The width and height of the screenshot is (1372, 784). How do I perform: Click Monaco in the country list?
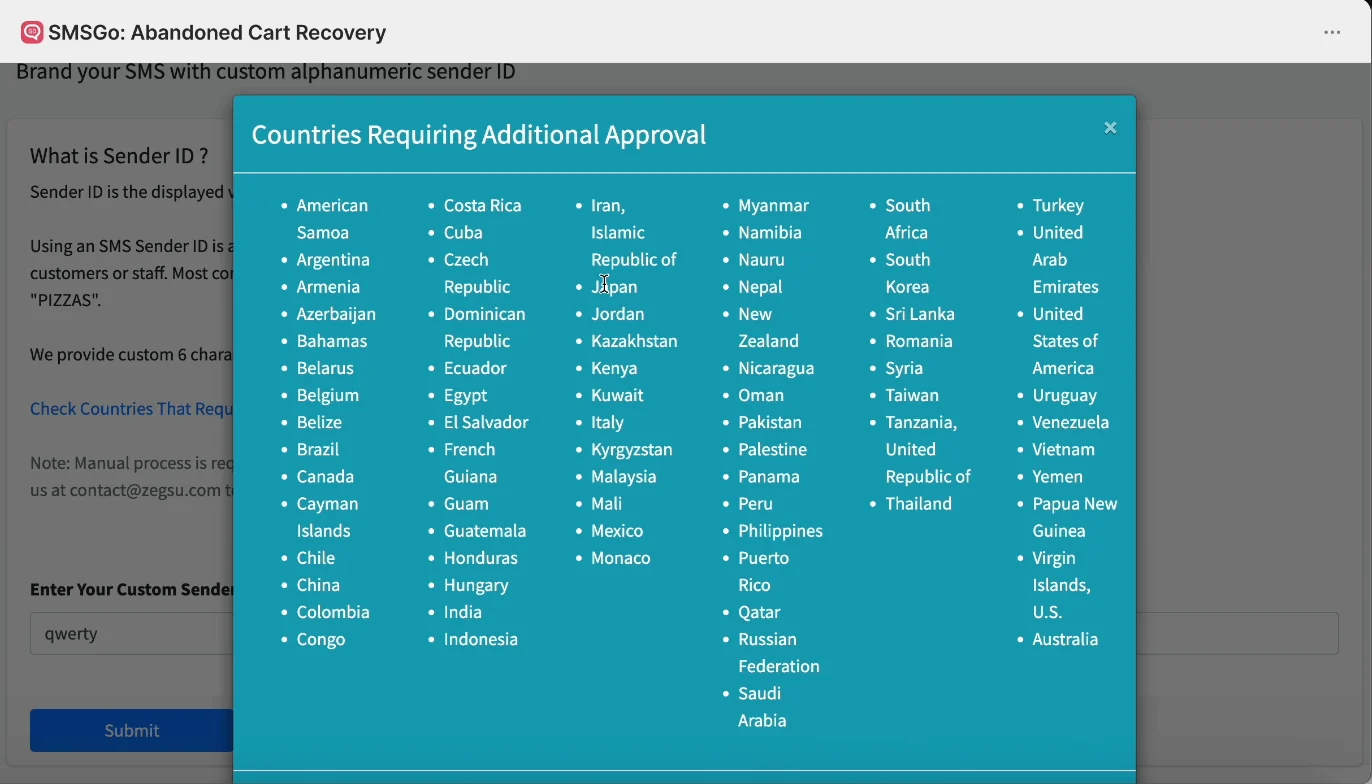[x=621, y=558]
